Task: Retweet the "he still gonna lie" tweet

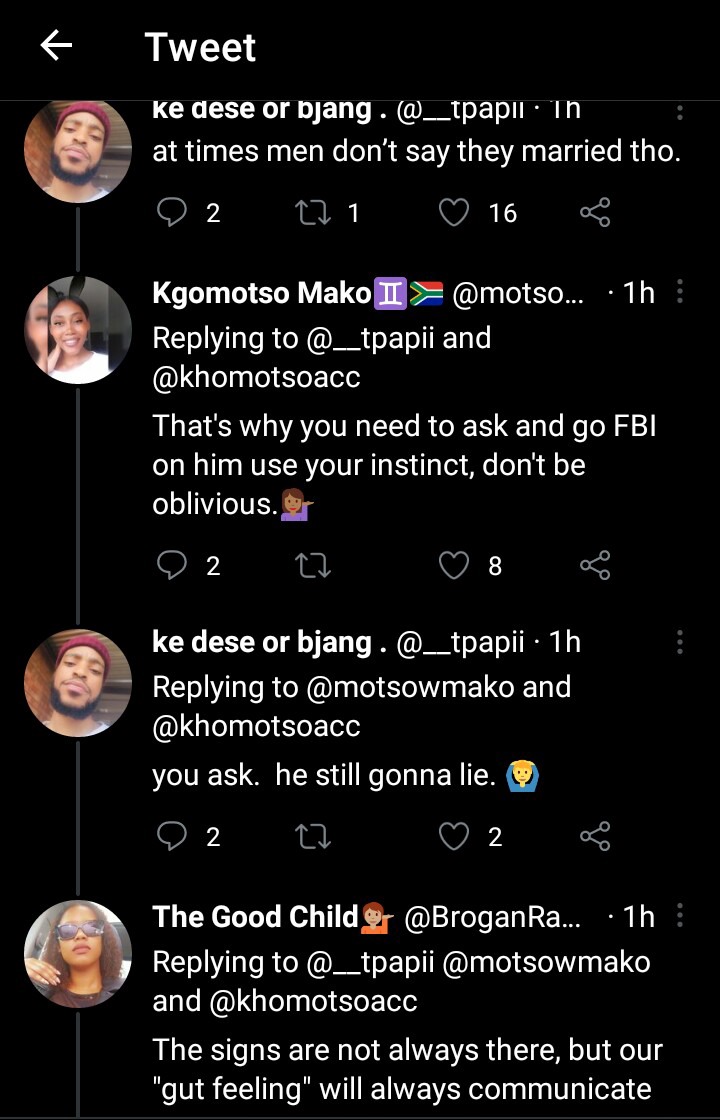Action: coord(314,836)
